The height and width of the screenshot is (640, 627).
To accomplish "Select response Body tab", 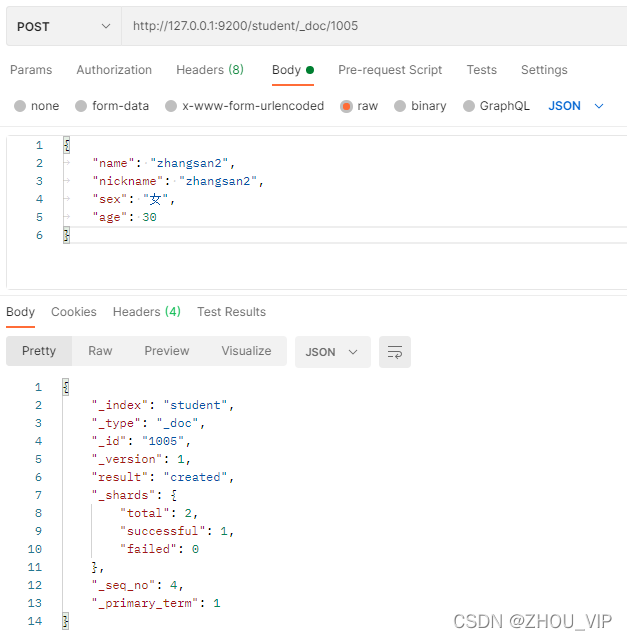I will point(20,312).
